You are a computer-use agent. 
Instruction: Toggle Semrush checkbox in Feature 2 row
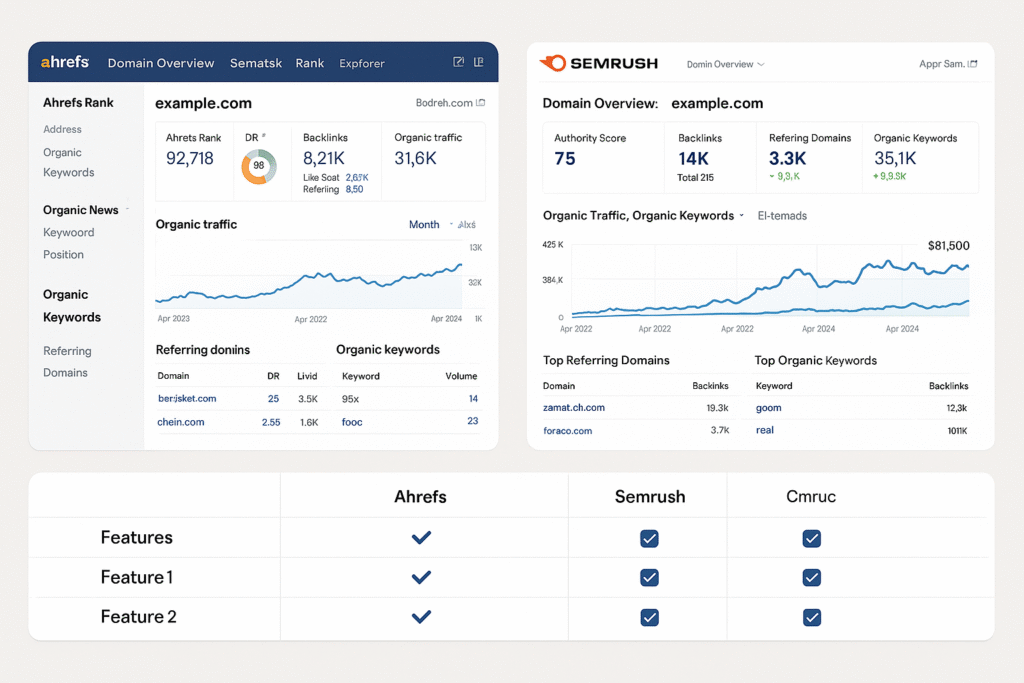[649, 618]
